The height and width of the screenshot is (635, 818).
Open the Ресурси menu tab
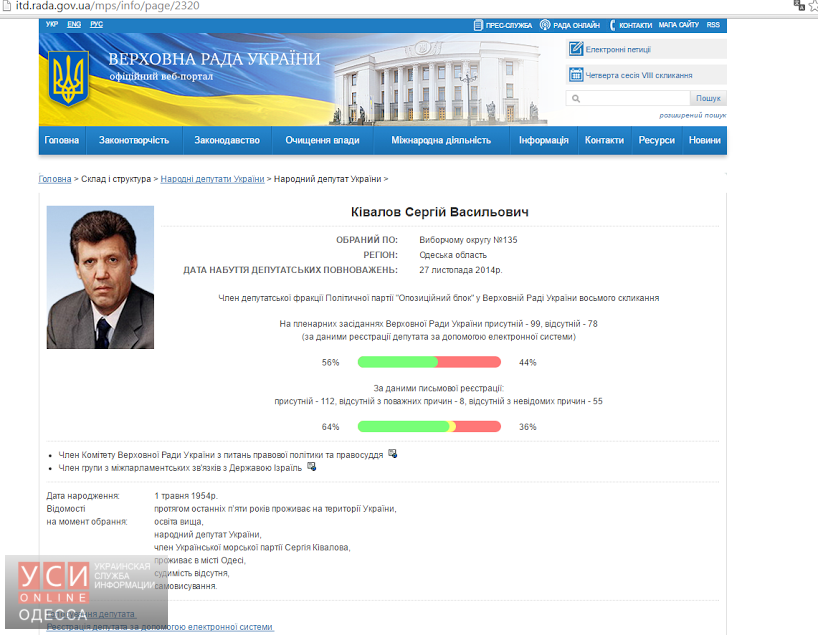pyautogui.click(x=657, y=140)
